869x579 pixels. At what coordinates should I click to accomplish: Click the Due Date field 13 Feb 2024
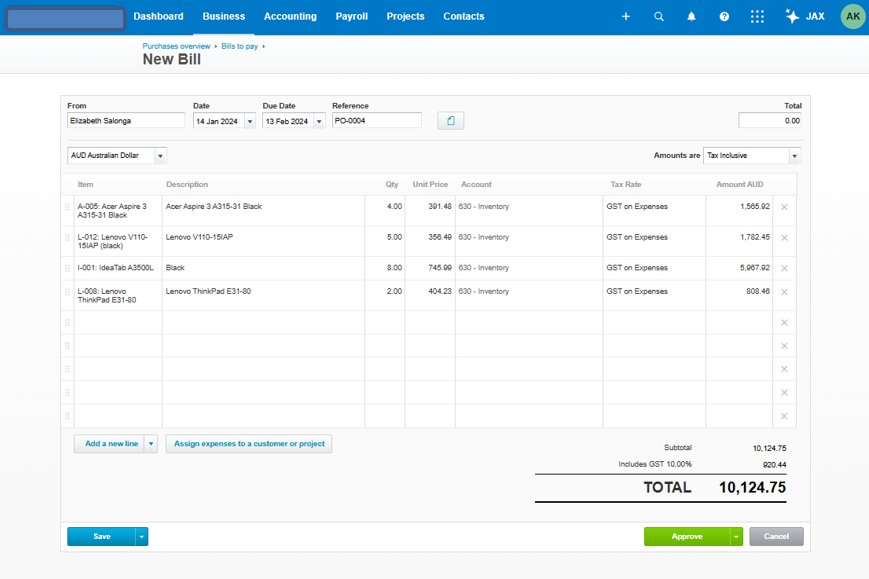tap(288, 121)
